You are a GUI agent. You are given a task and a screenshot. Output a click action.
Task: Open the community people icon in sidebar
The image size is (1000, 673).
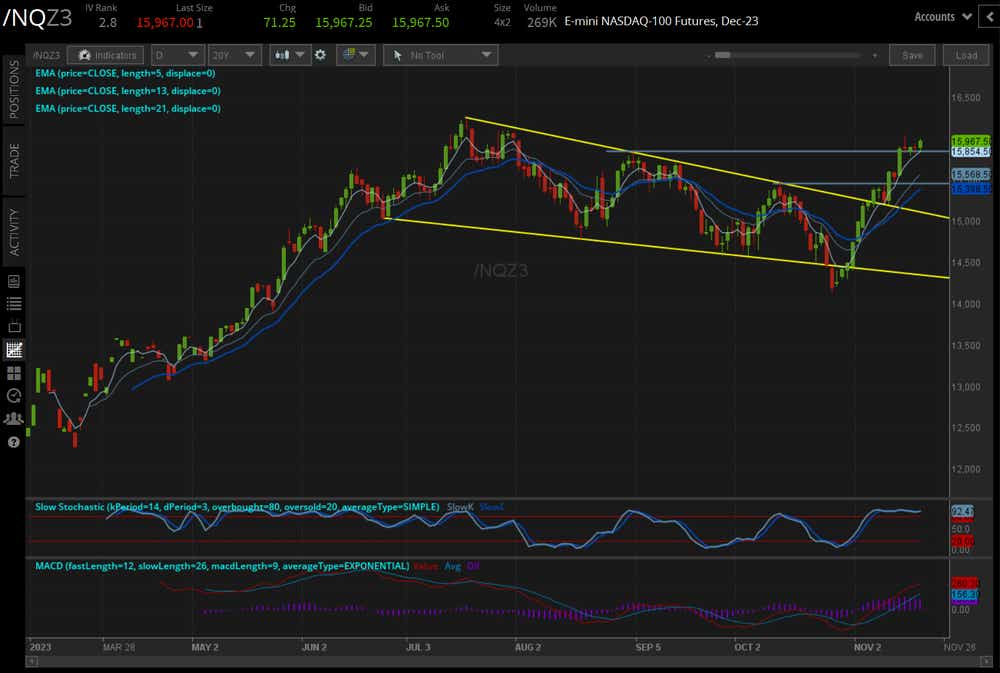[13, 419]
